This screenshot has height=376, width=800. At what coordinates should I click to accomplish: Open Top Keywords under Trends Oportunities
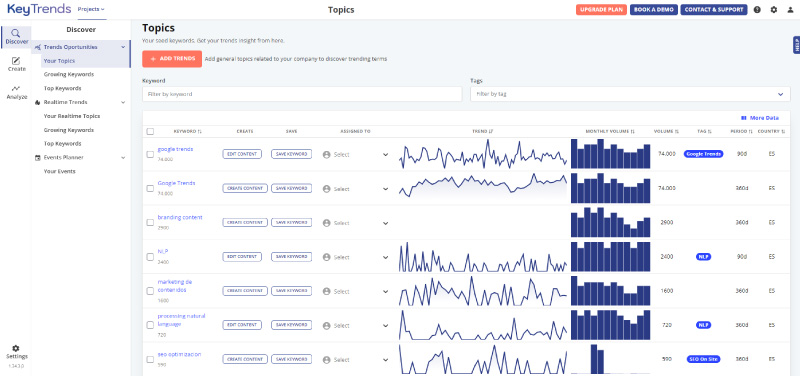point(62,88)
